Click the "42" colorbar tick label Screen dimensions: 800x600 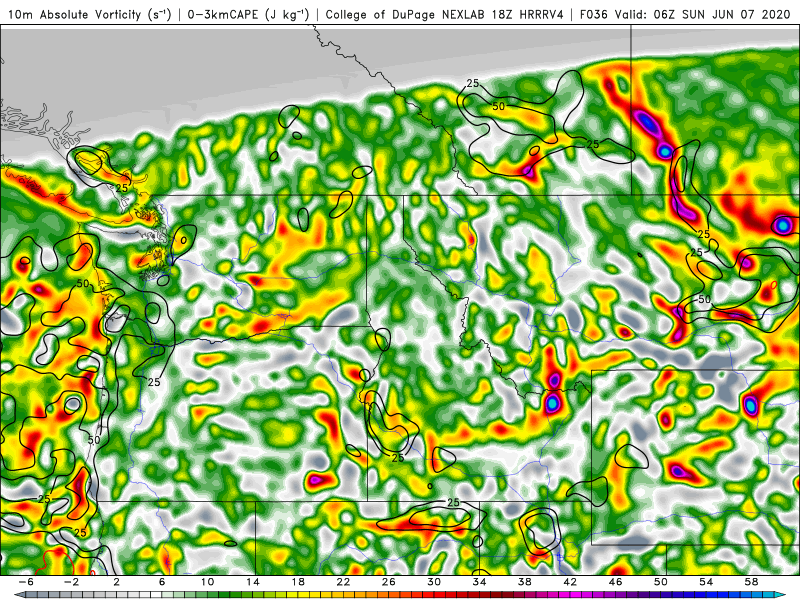[x=570, y=582]
